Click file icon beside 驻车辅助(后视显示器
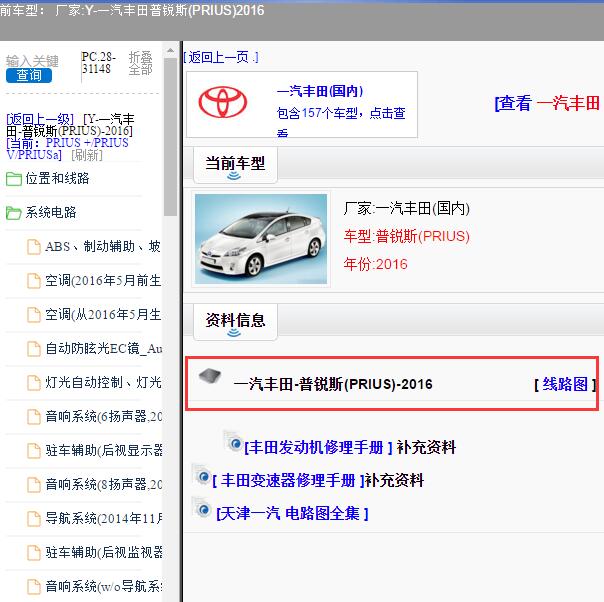Screen dimensions: 604x602 34,450
